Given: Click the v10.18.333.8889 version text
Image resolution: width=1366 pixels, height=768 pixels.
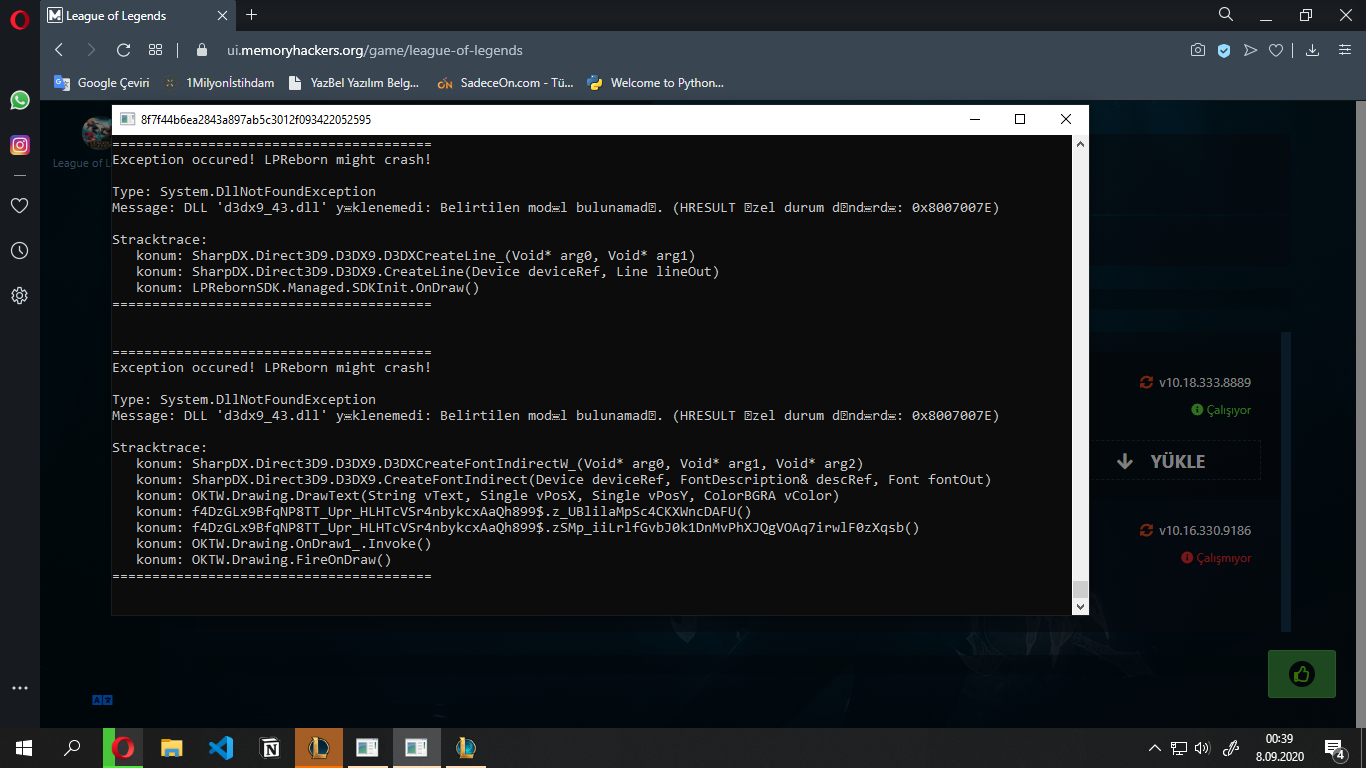Looking at the screenshot, I should [x=1205, y=382].
